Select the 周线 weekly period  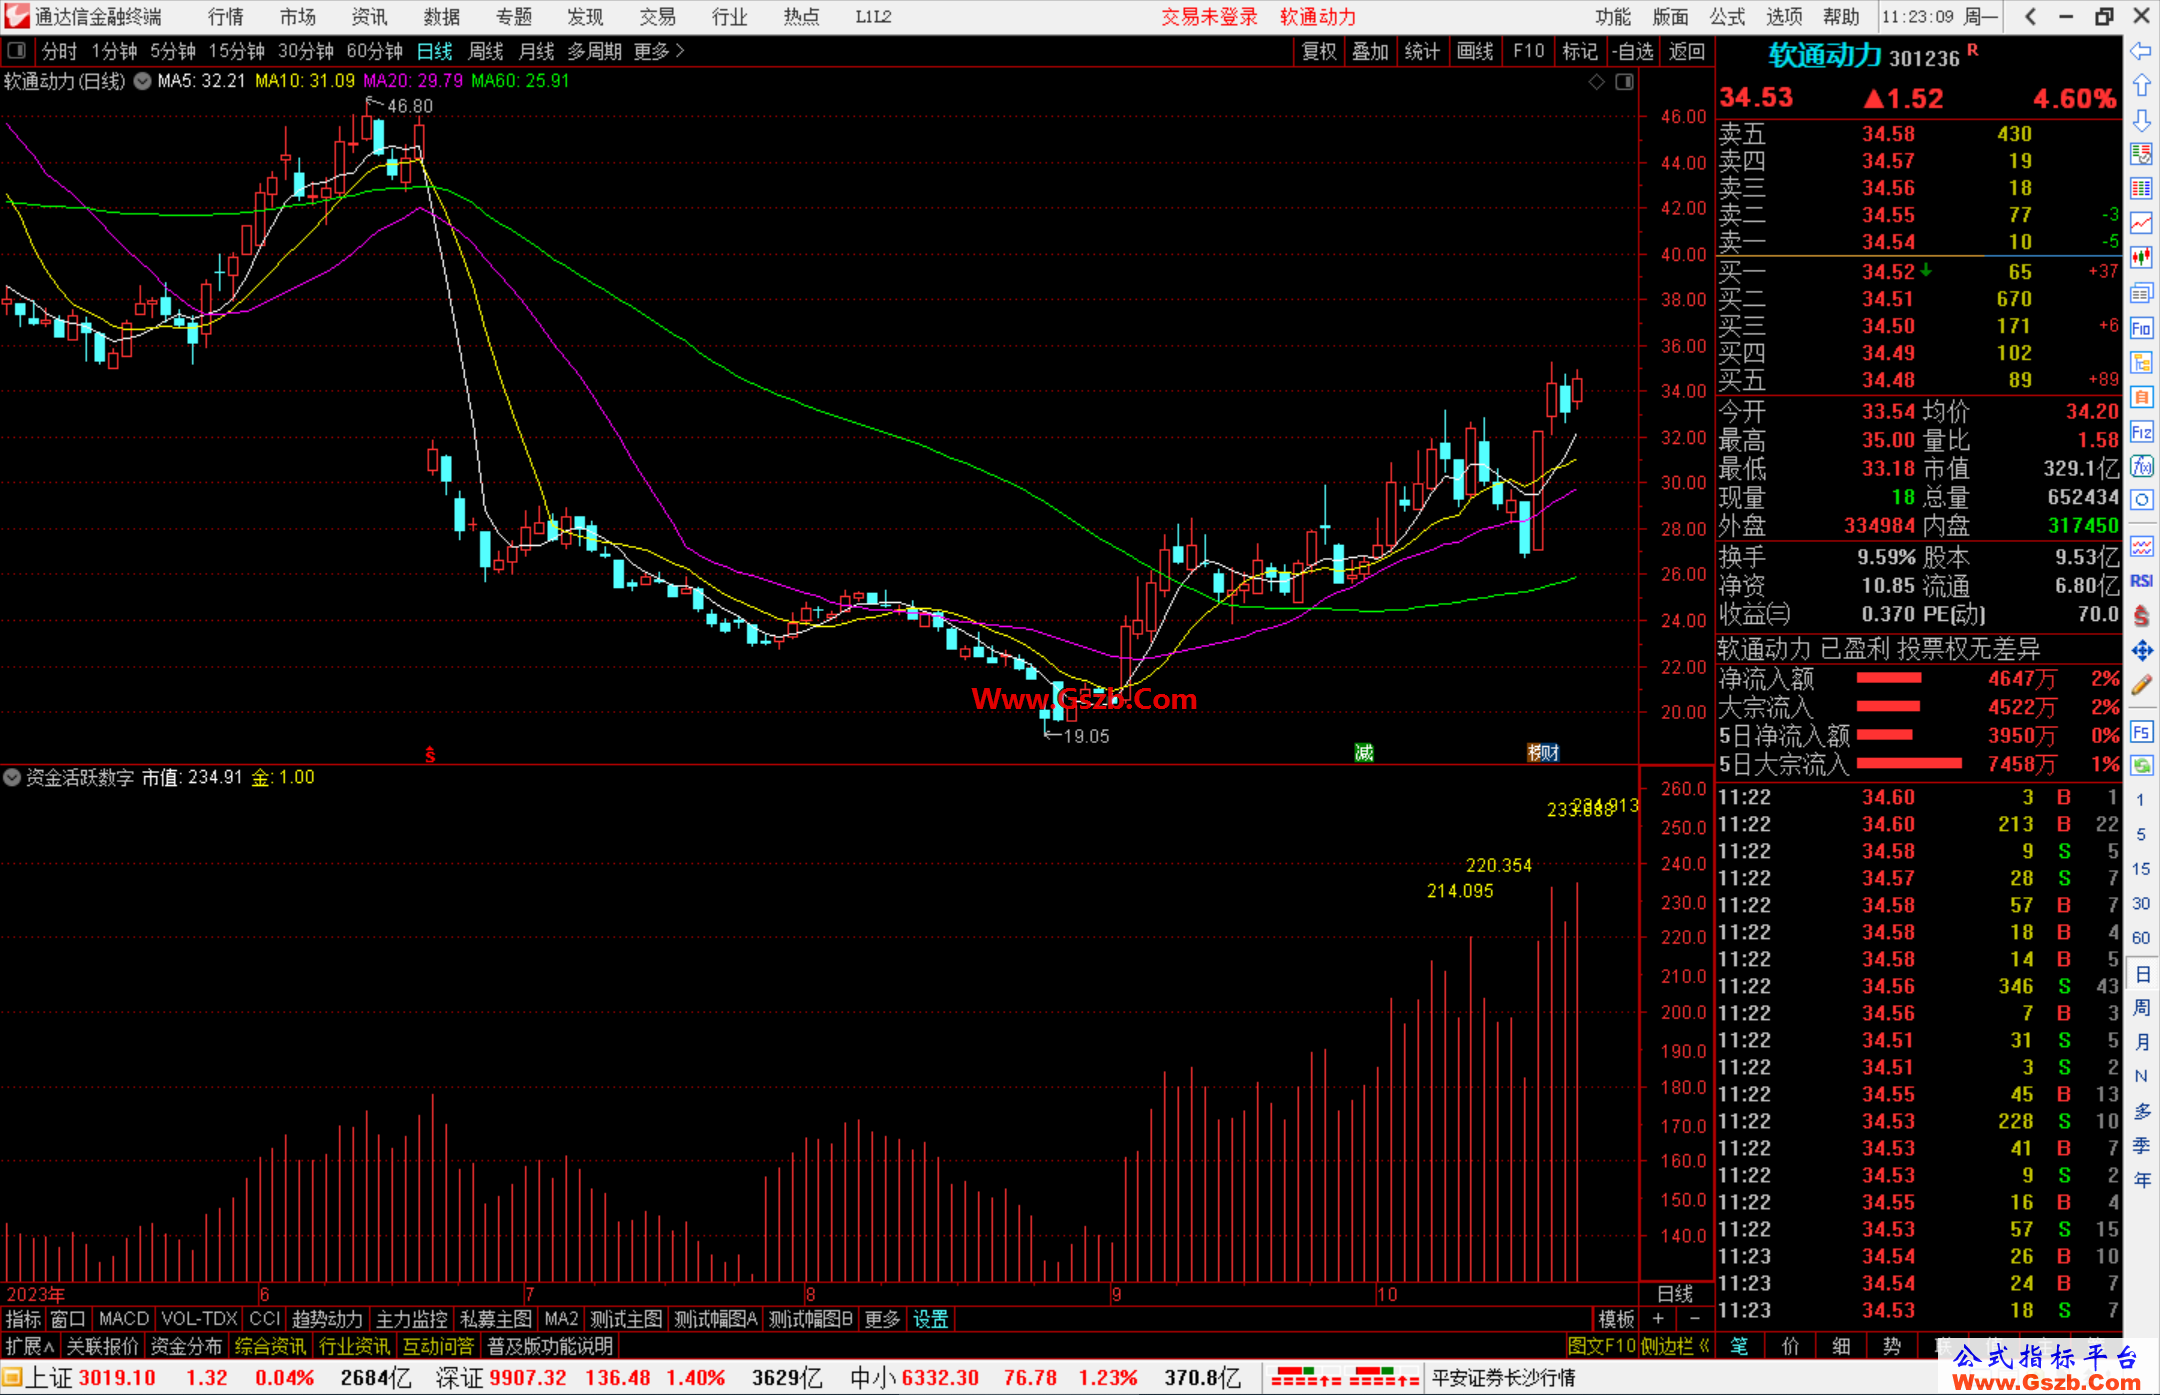tap(486, 51)
